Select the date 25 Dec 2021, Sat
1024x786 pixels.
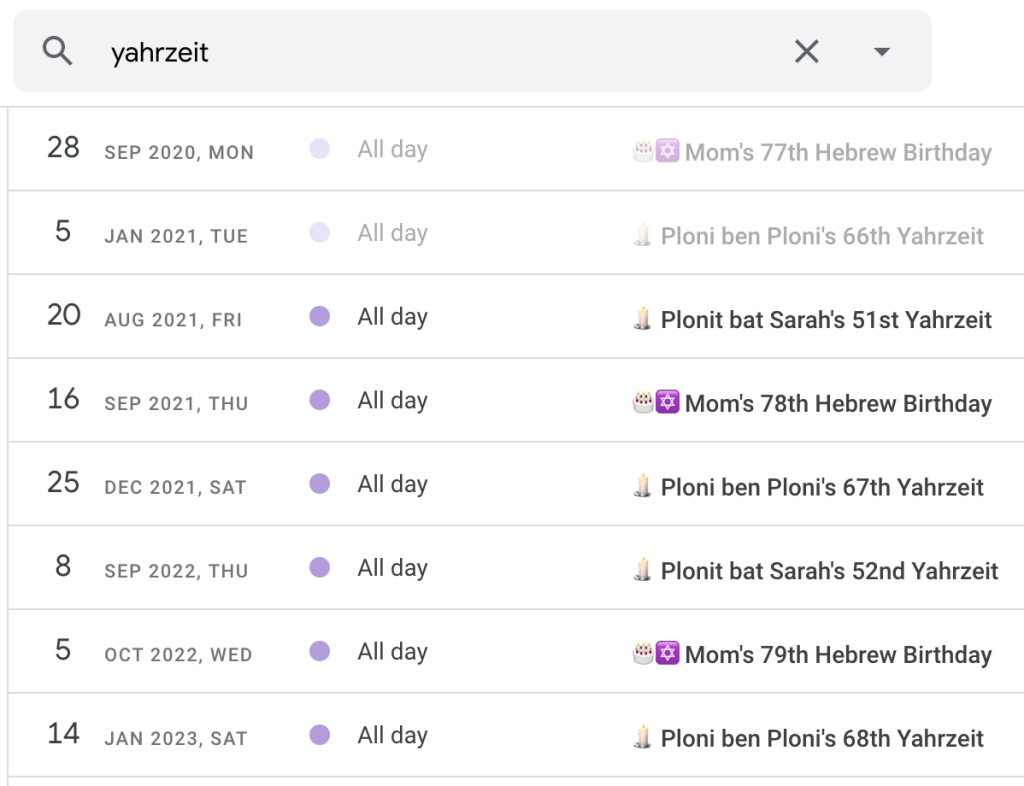coord(150,486)
